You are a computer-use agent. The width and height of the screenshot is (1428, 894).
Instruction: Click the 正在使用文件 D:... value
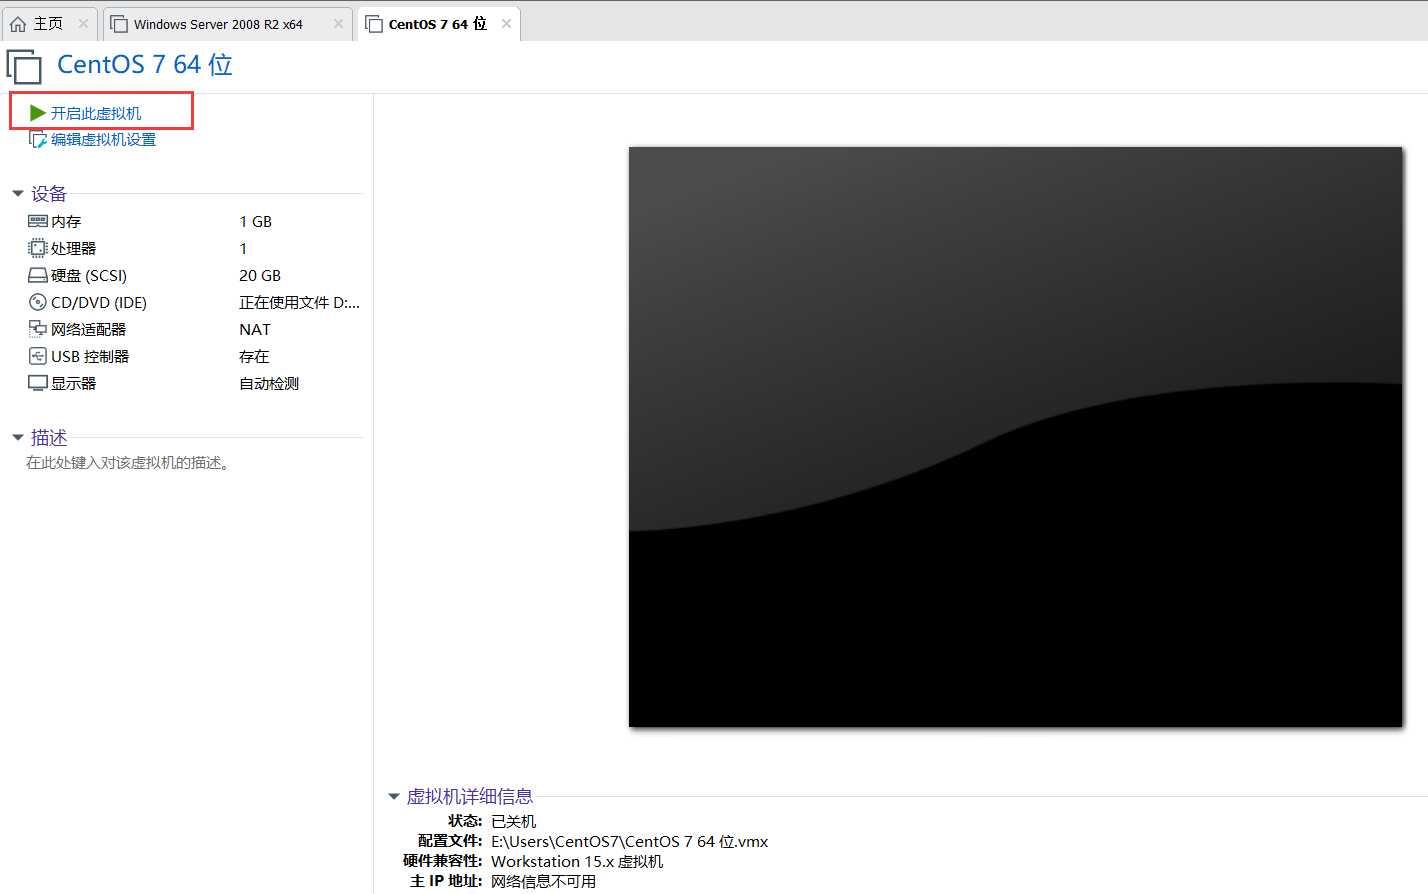tap(299, 302)
